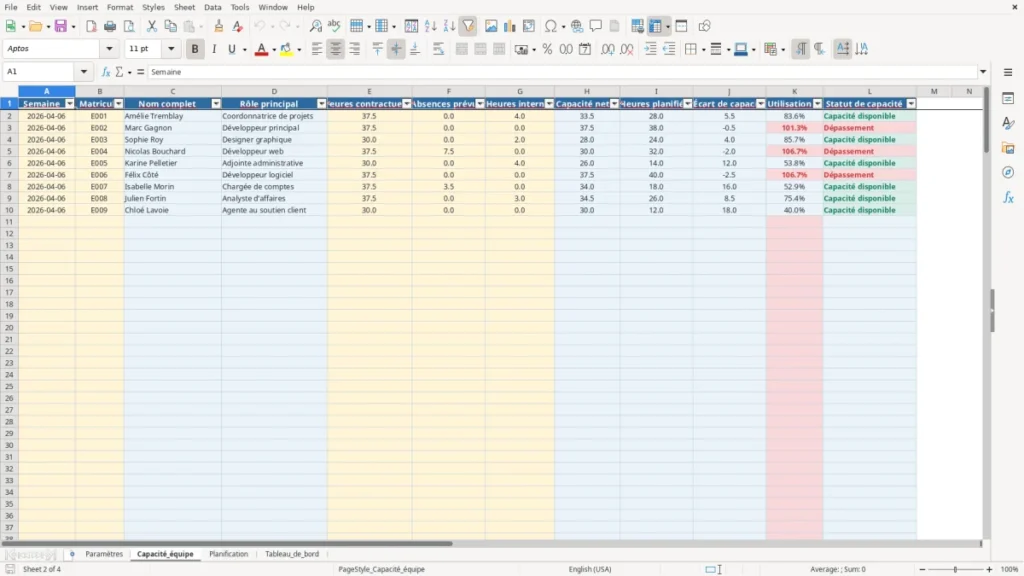This screenshot has width=1024, height=576.
Task: Click English (USA) language status
Action: [590, 569]
